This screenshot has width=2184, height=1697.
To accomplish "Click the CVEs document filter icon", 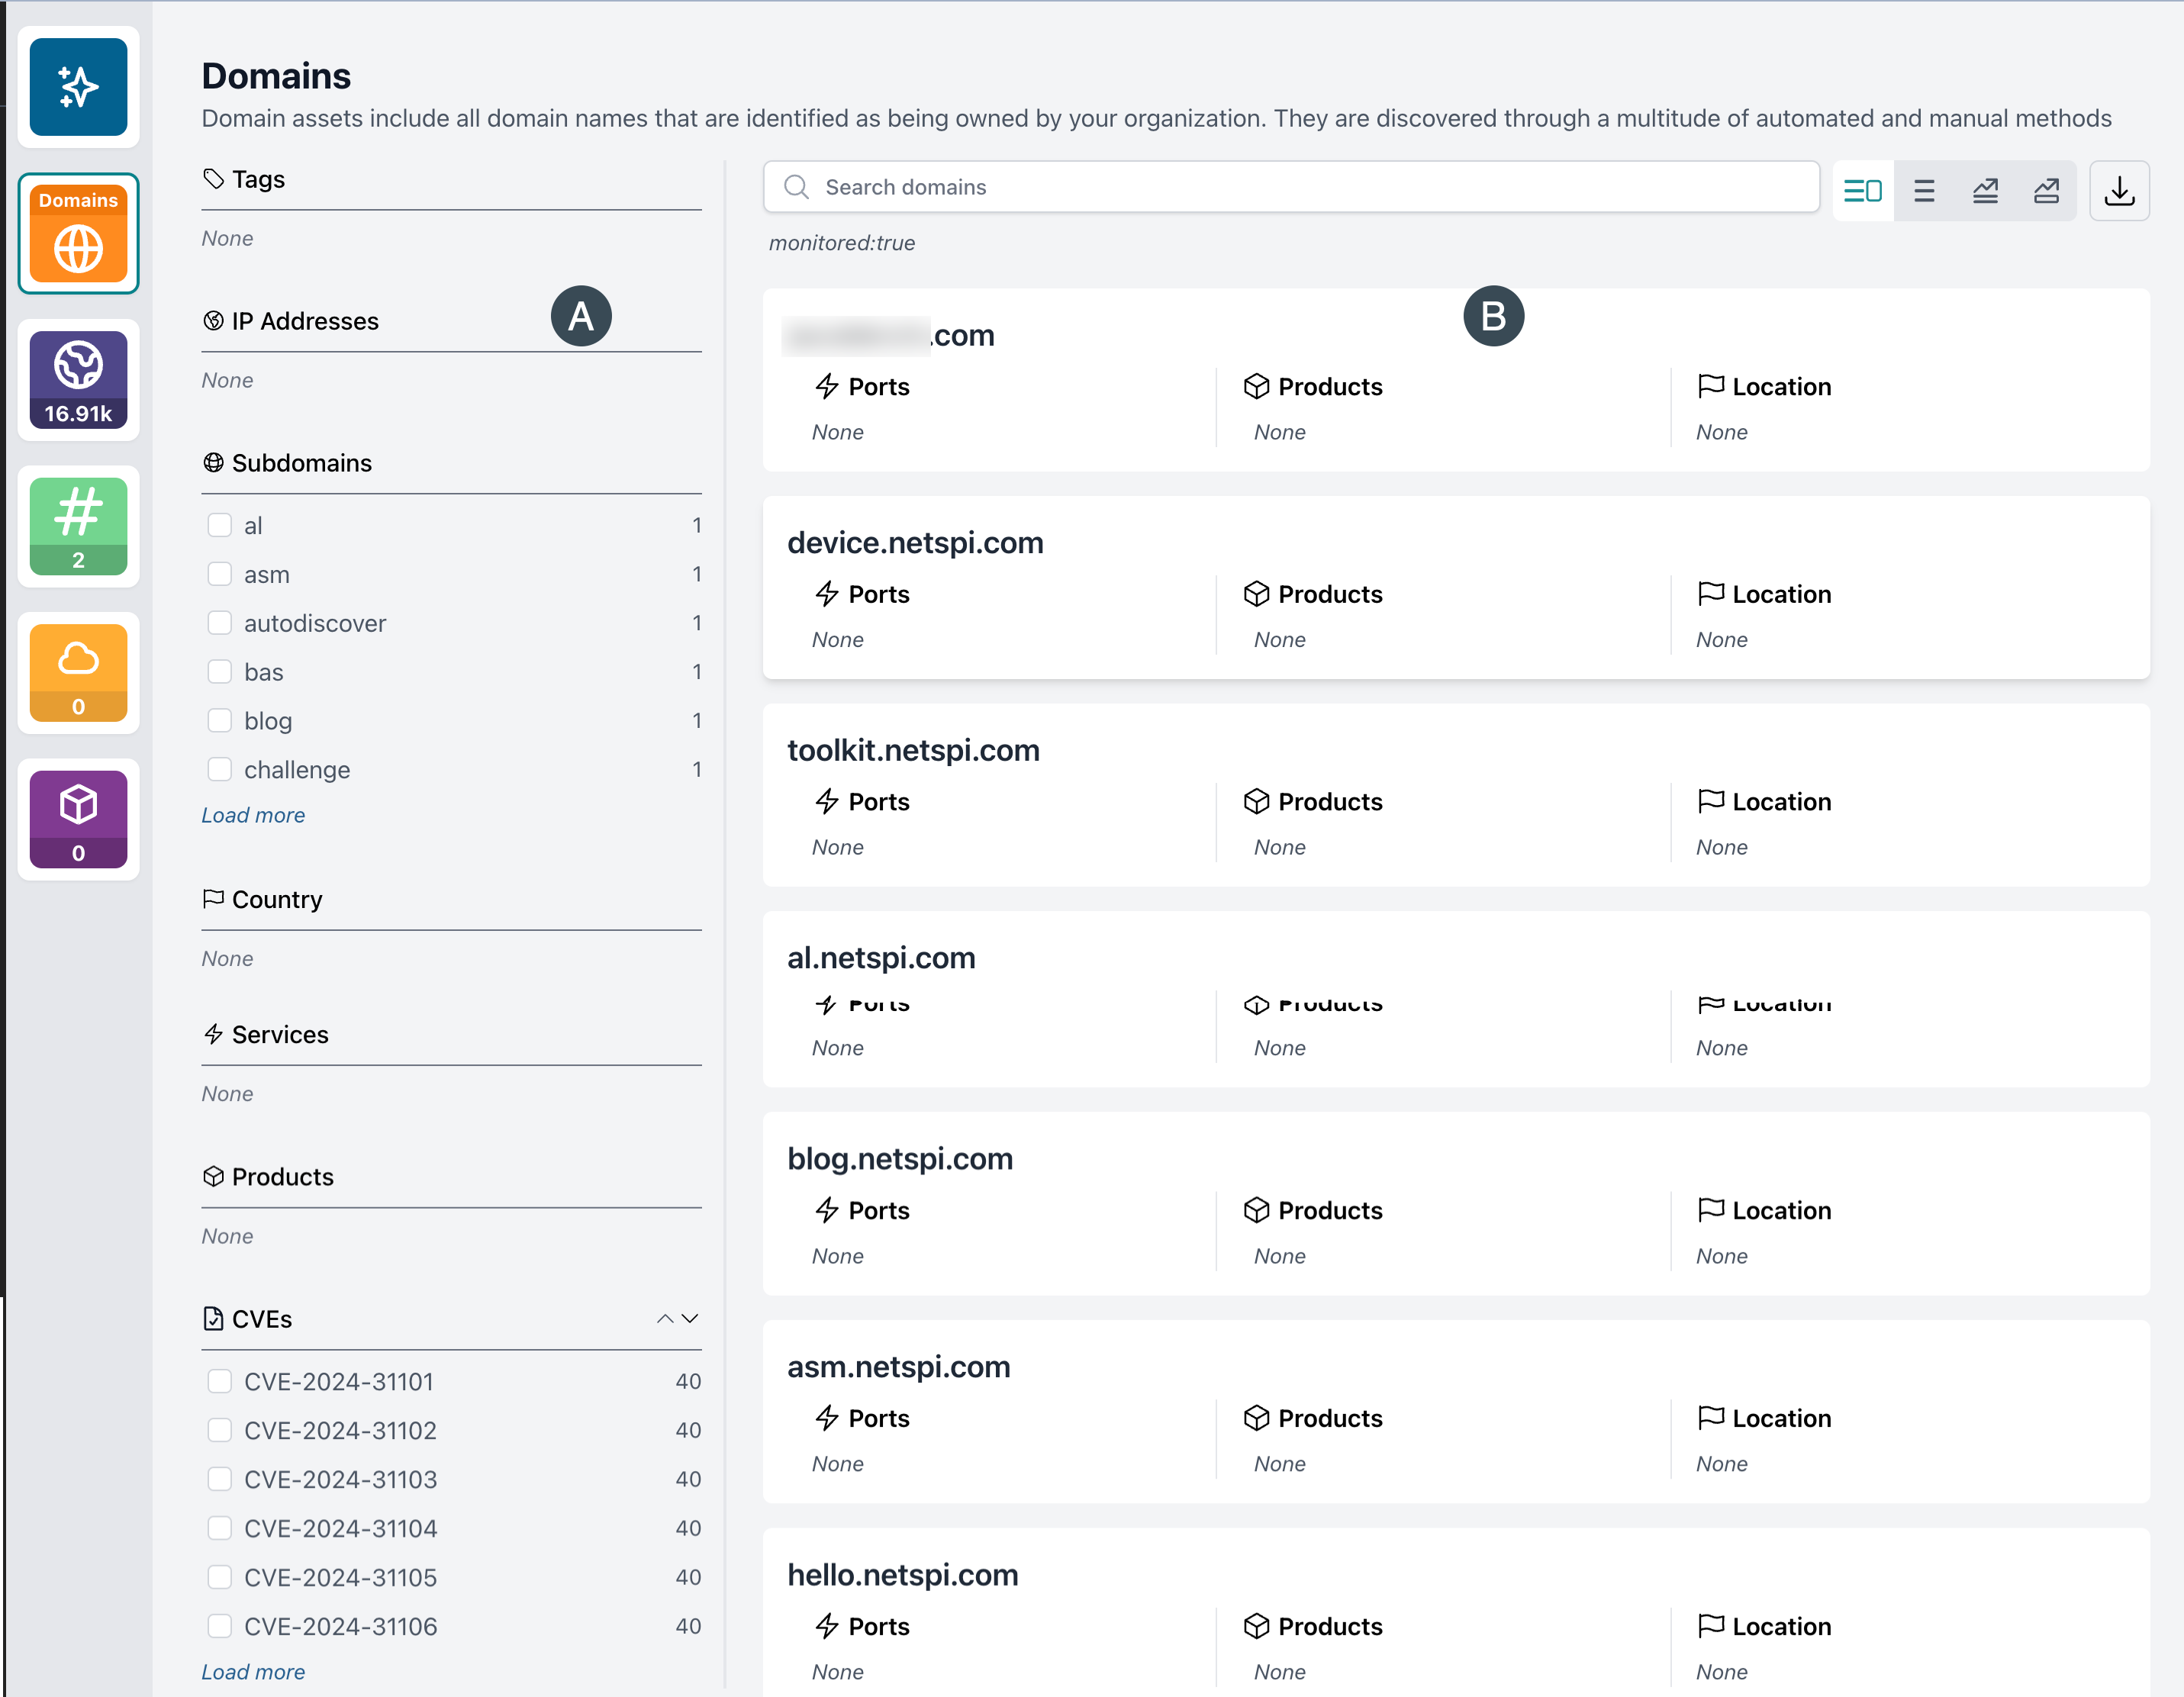I will coord(213,1319).
